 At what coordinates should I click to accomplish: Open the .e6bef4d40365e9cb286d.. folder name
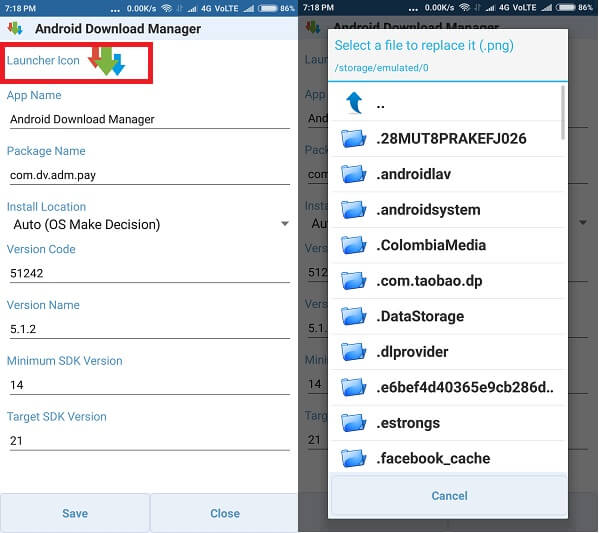(465, 387)
